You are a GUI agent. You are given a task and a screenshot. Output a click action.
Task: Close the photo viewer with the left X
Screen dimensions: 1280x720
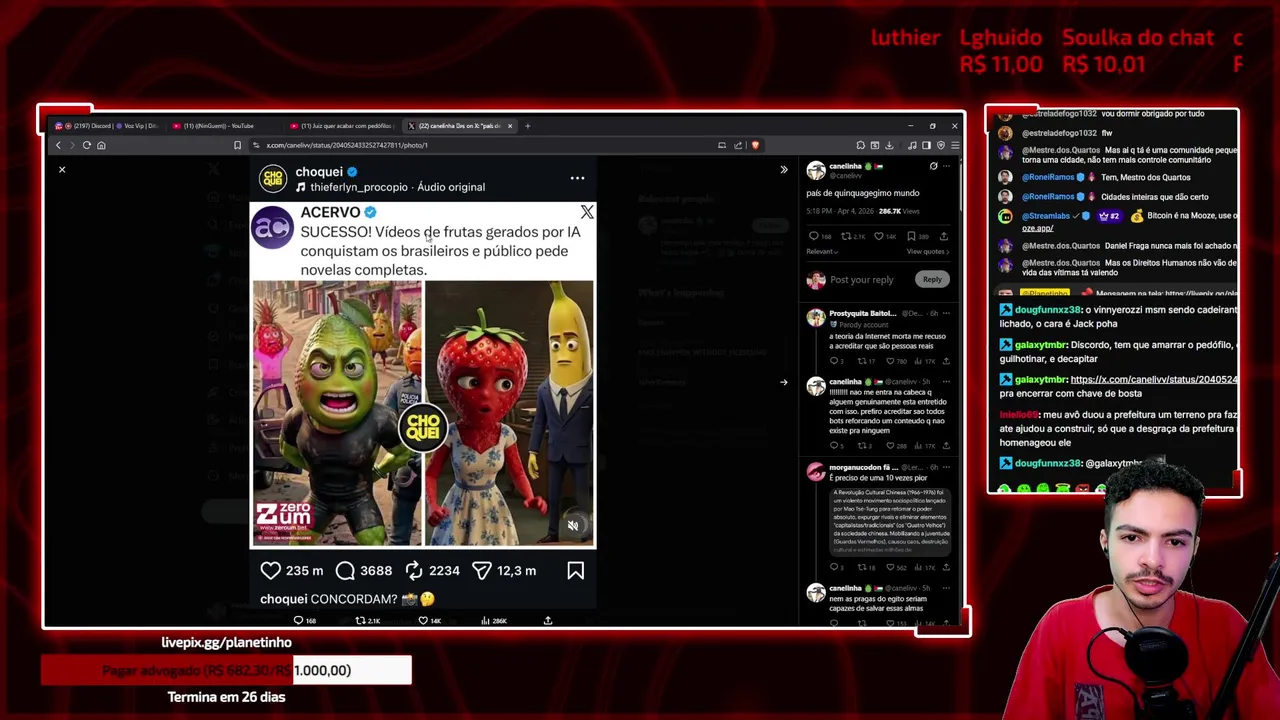62,170
